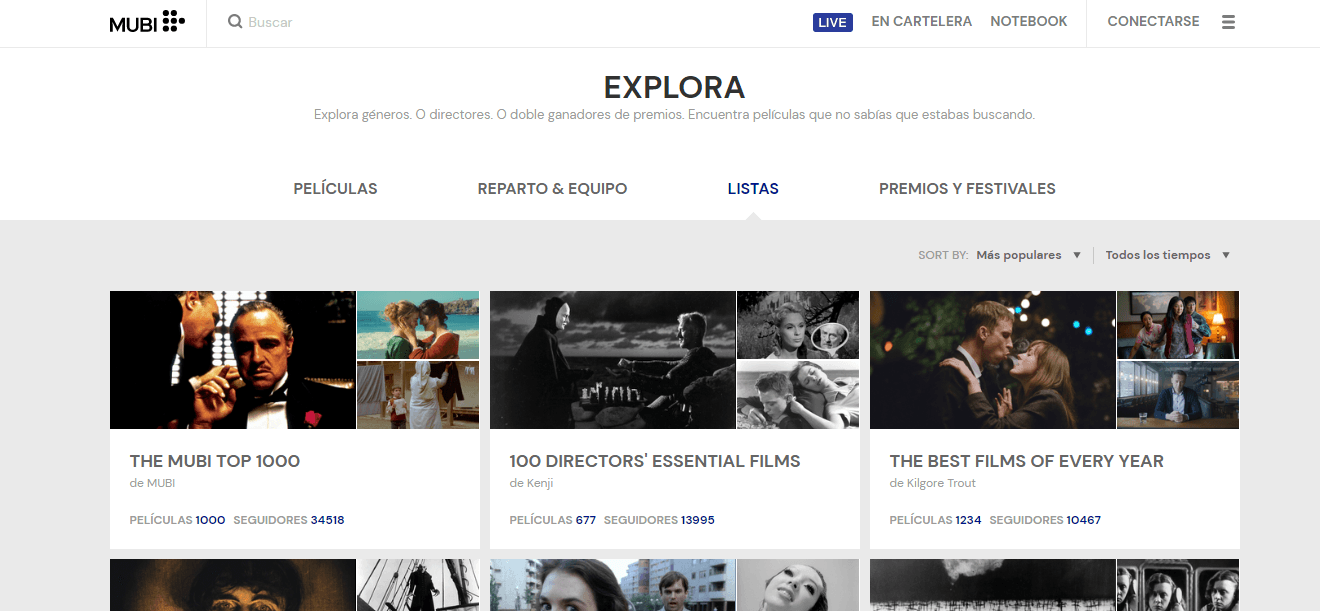Screen dimensions: 1320x611
Task: Click woman and man street scene thumbnail
Action: 613,585
